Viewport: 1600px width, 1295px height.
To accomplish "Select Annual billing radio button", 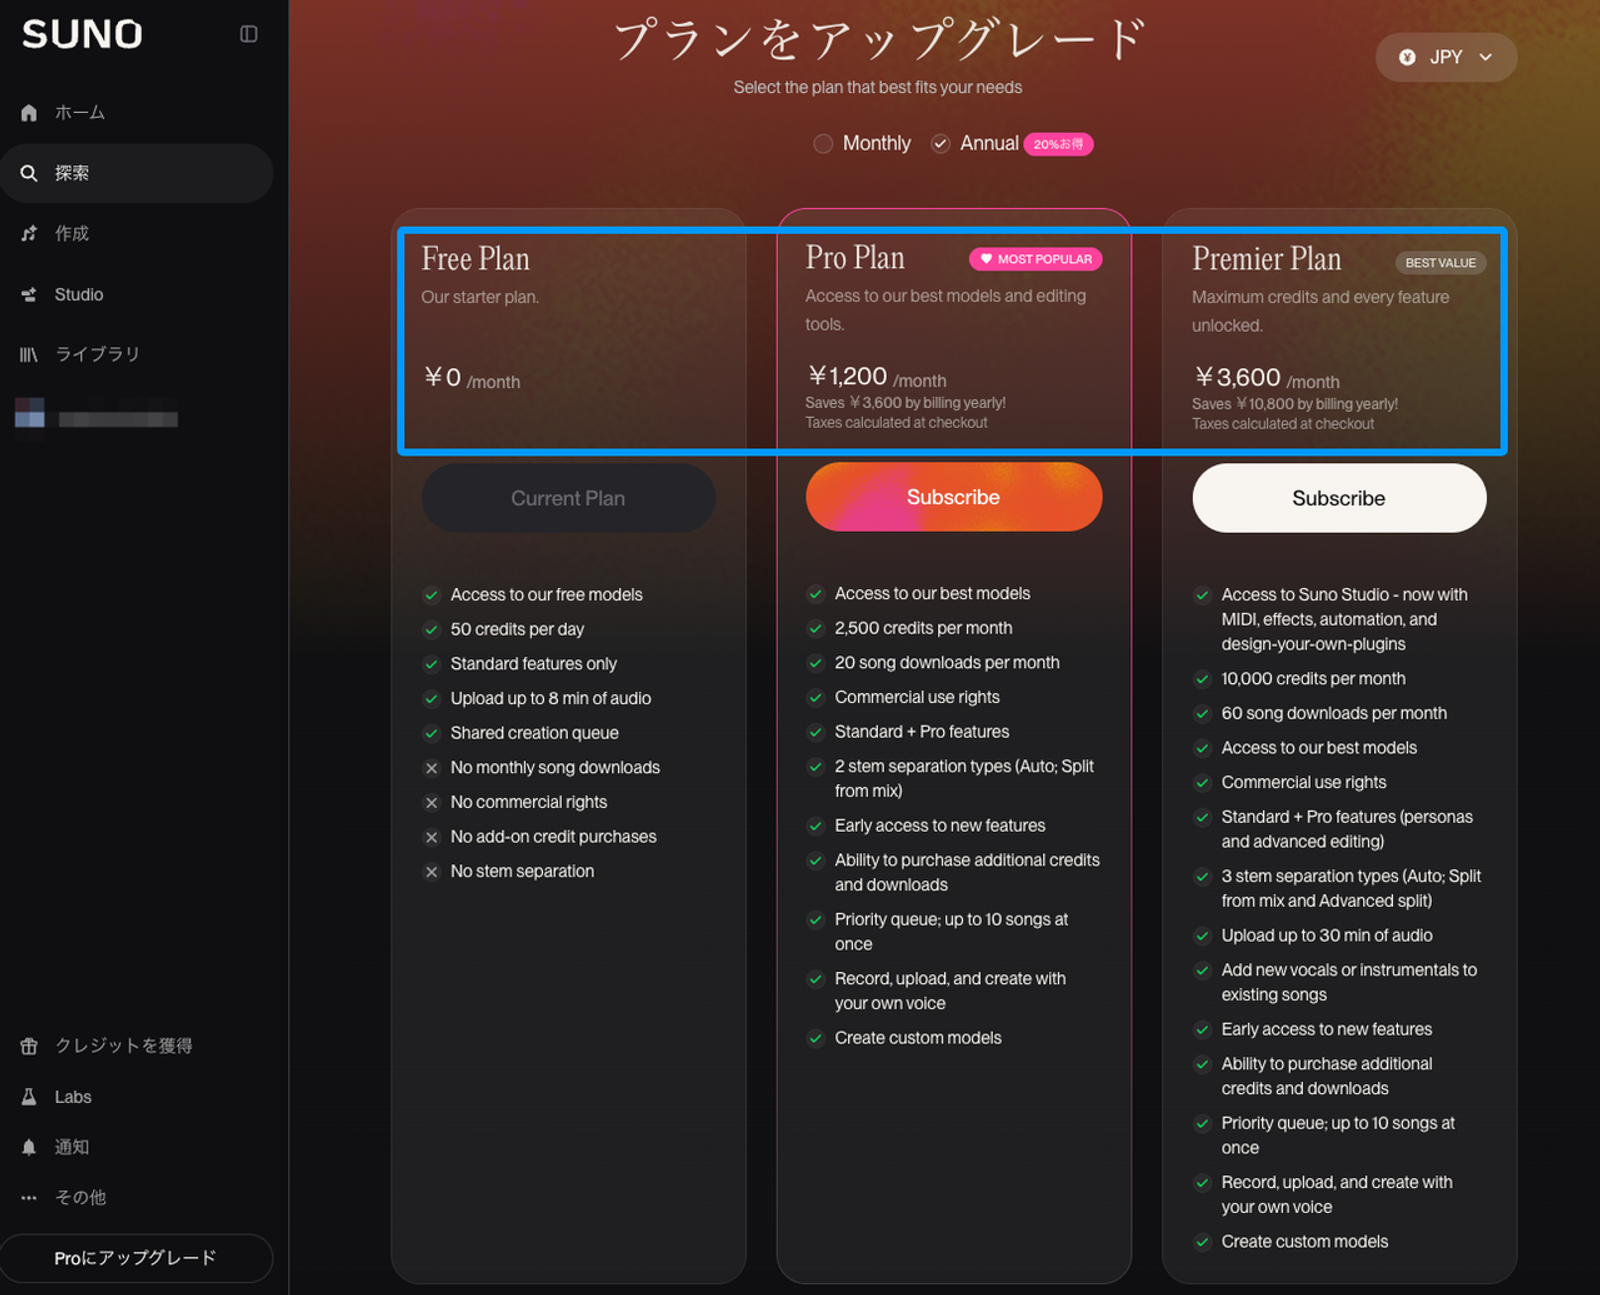I will coord(940,144).
